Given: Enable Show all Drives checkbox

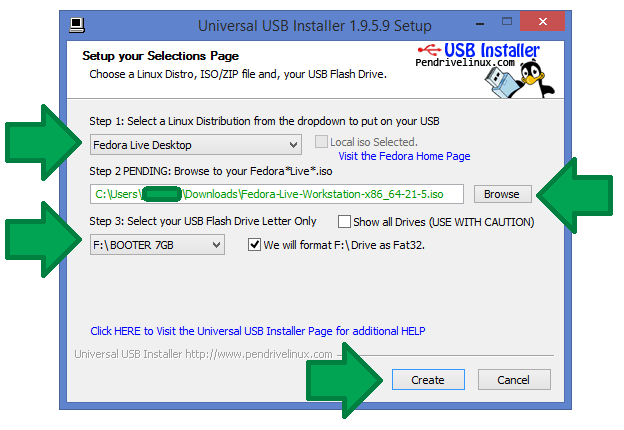Looking at the screenshot, I should point(344,222).
